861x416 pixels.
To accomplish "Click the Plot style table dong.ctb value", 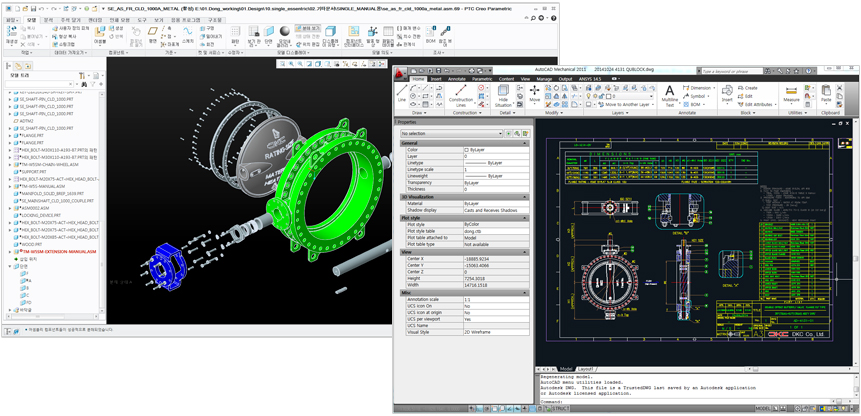I will [x=496, y=231].
